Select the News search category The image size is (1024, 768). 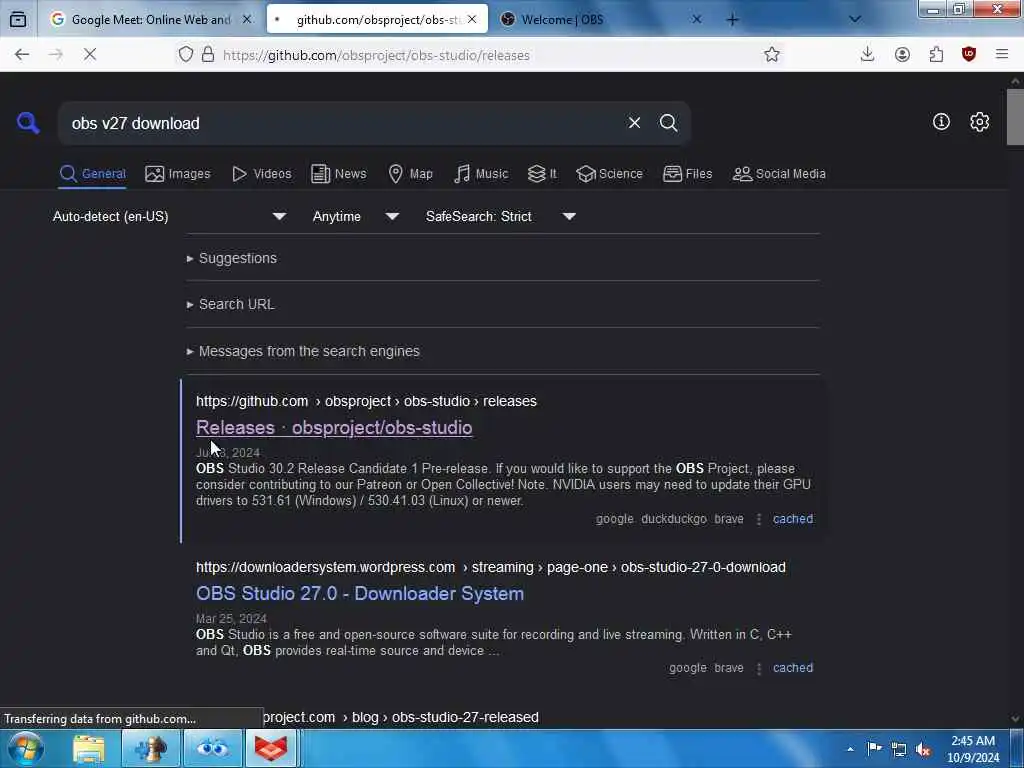click(x=338, y=174)
